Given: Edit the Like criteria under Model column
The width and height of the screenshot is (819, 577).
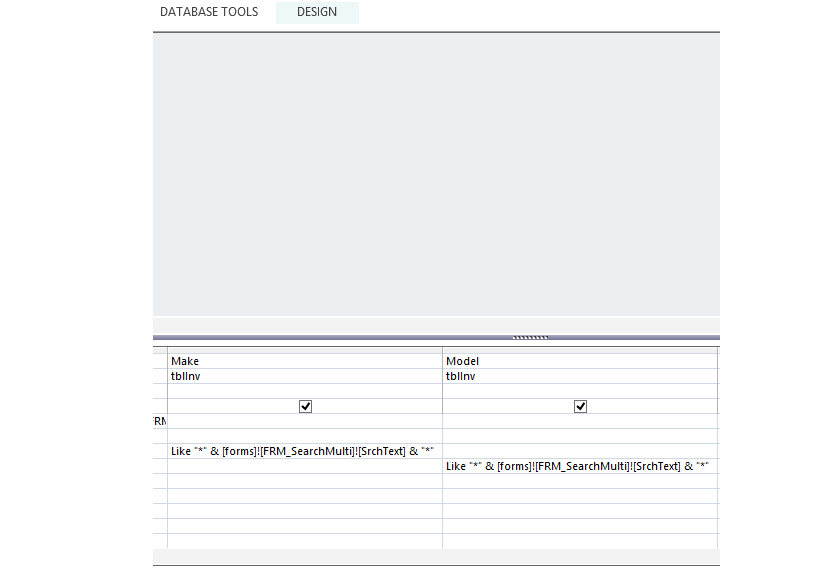Looking at the screenshot, I should [x=580, y=466].
